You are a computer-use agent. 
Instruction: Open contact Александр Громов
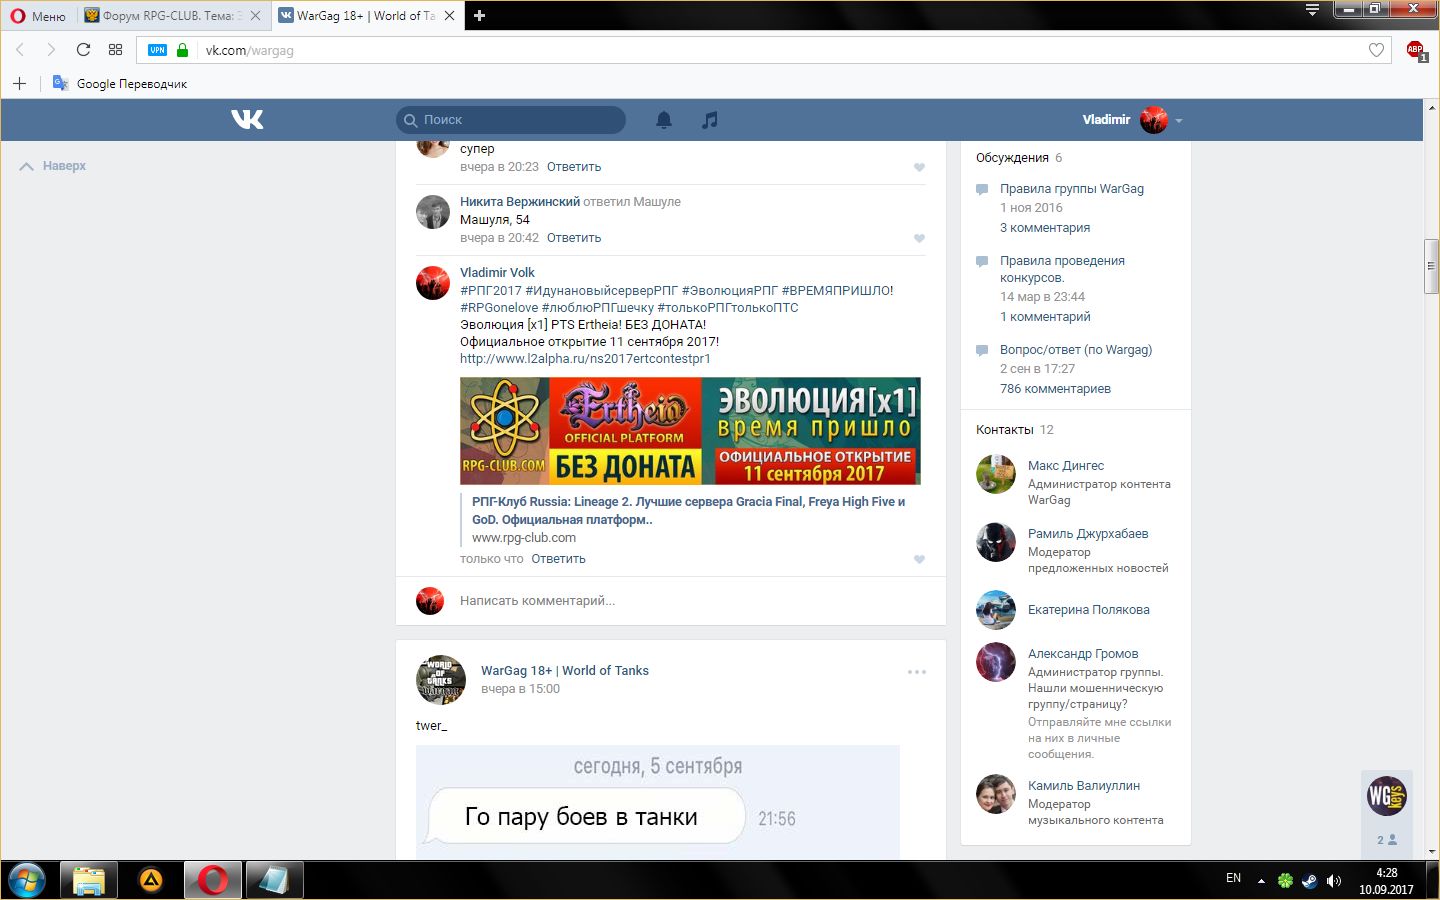point(1083,654)
